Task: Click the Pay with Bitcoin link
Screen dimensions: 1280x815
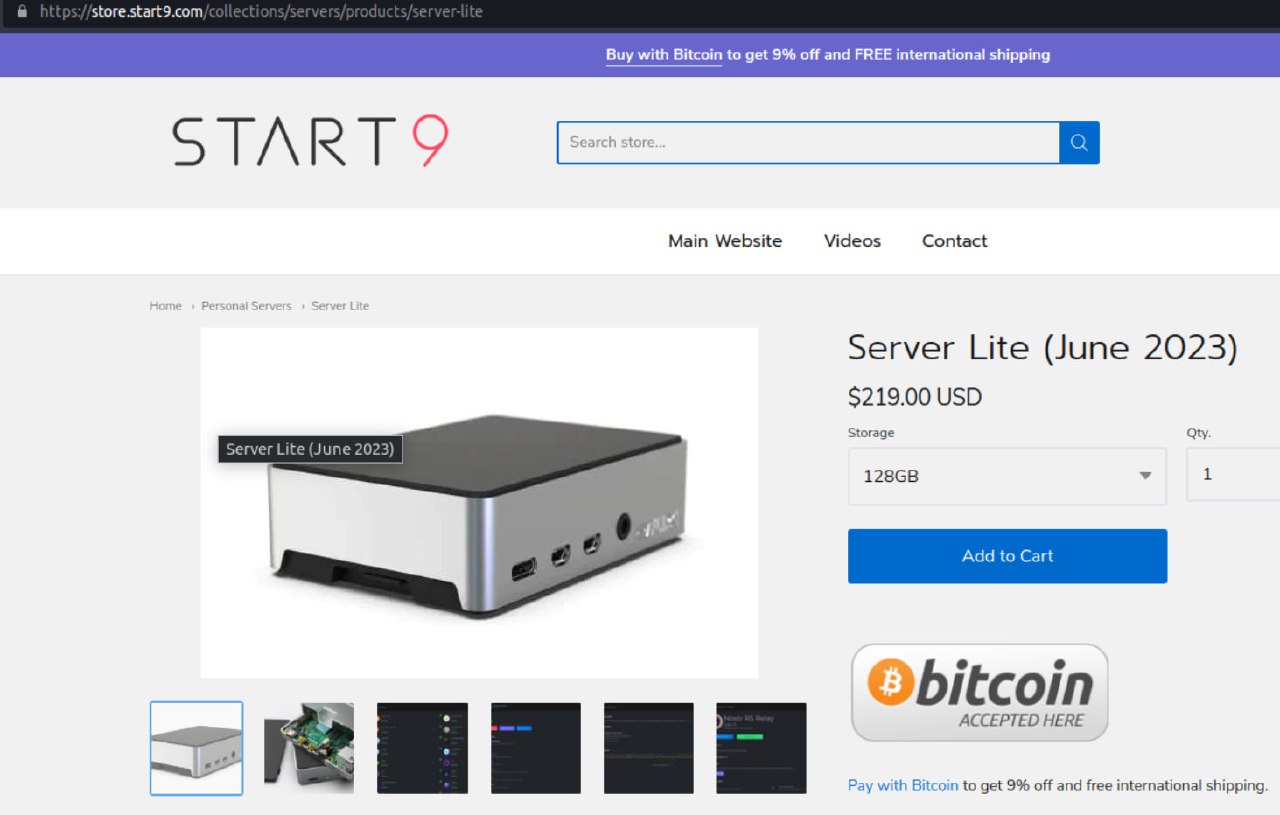Action: point(902,785)
